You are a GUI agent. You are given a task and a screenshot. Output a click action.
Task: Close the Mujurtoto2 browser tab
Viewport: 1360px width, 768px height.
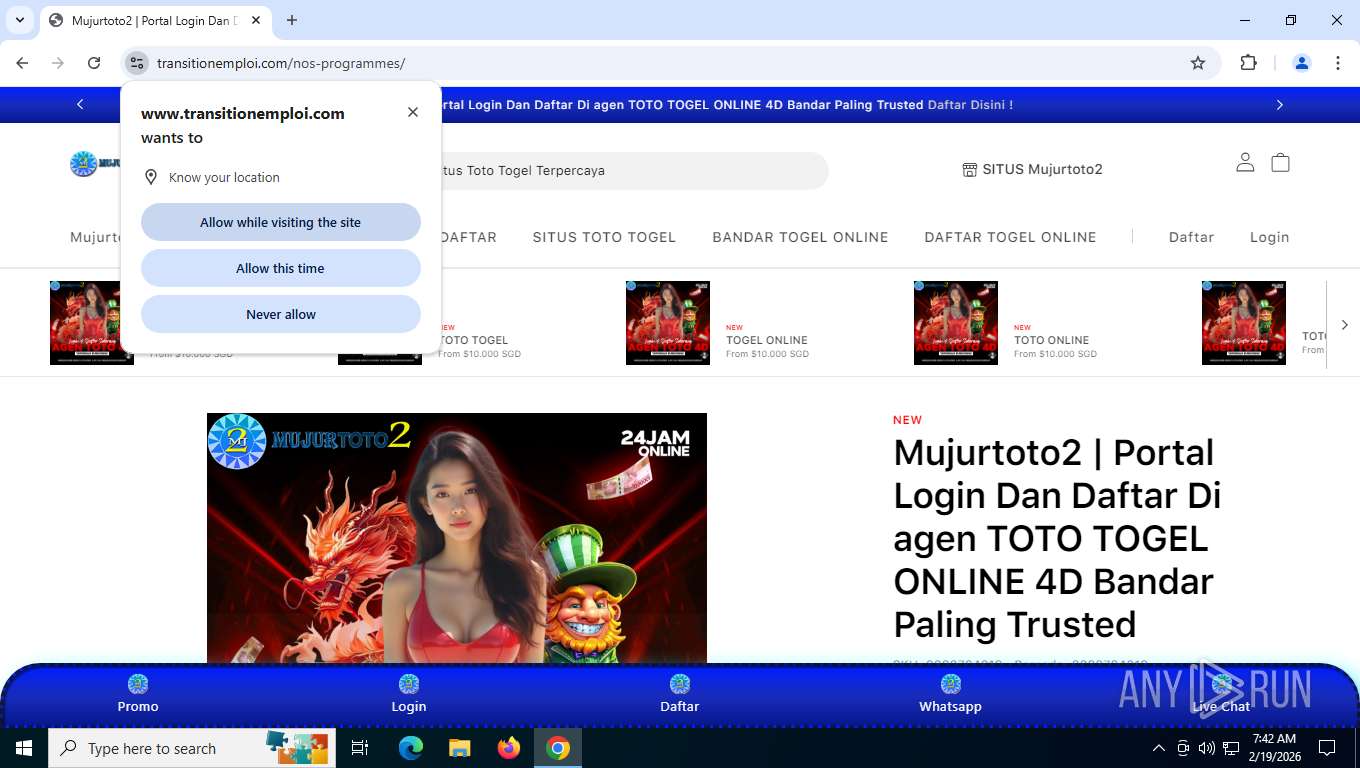[x=257, y=20]
